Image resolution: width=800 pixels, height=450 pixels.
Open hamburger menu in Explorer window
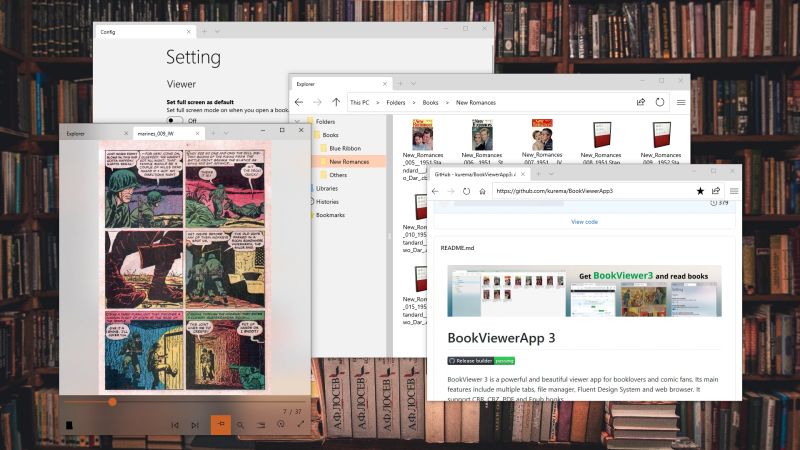[681, 103]
